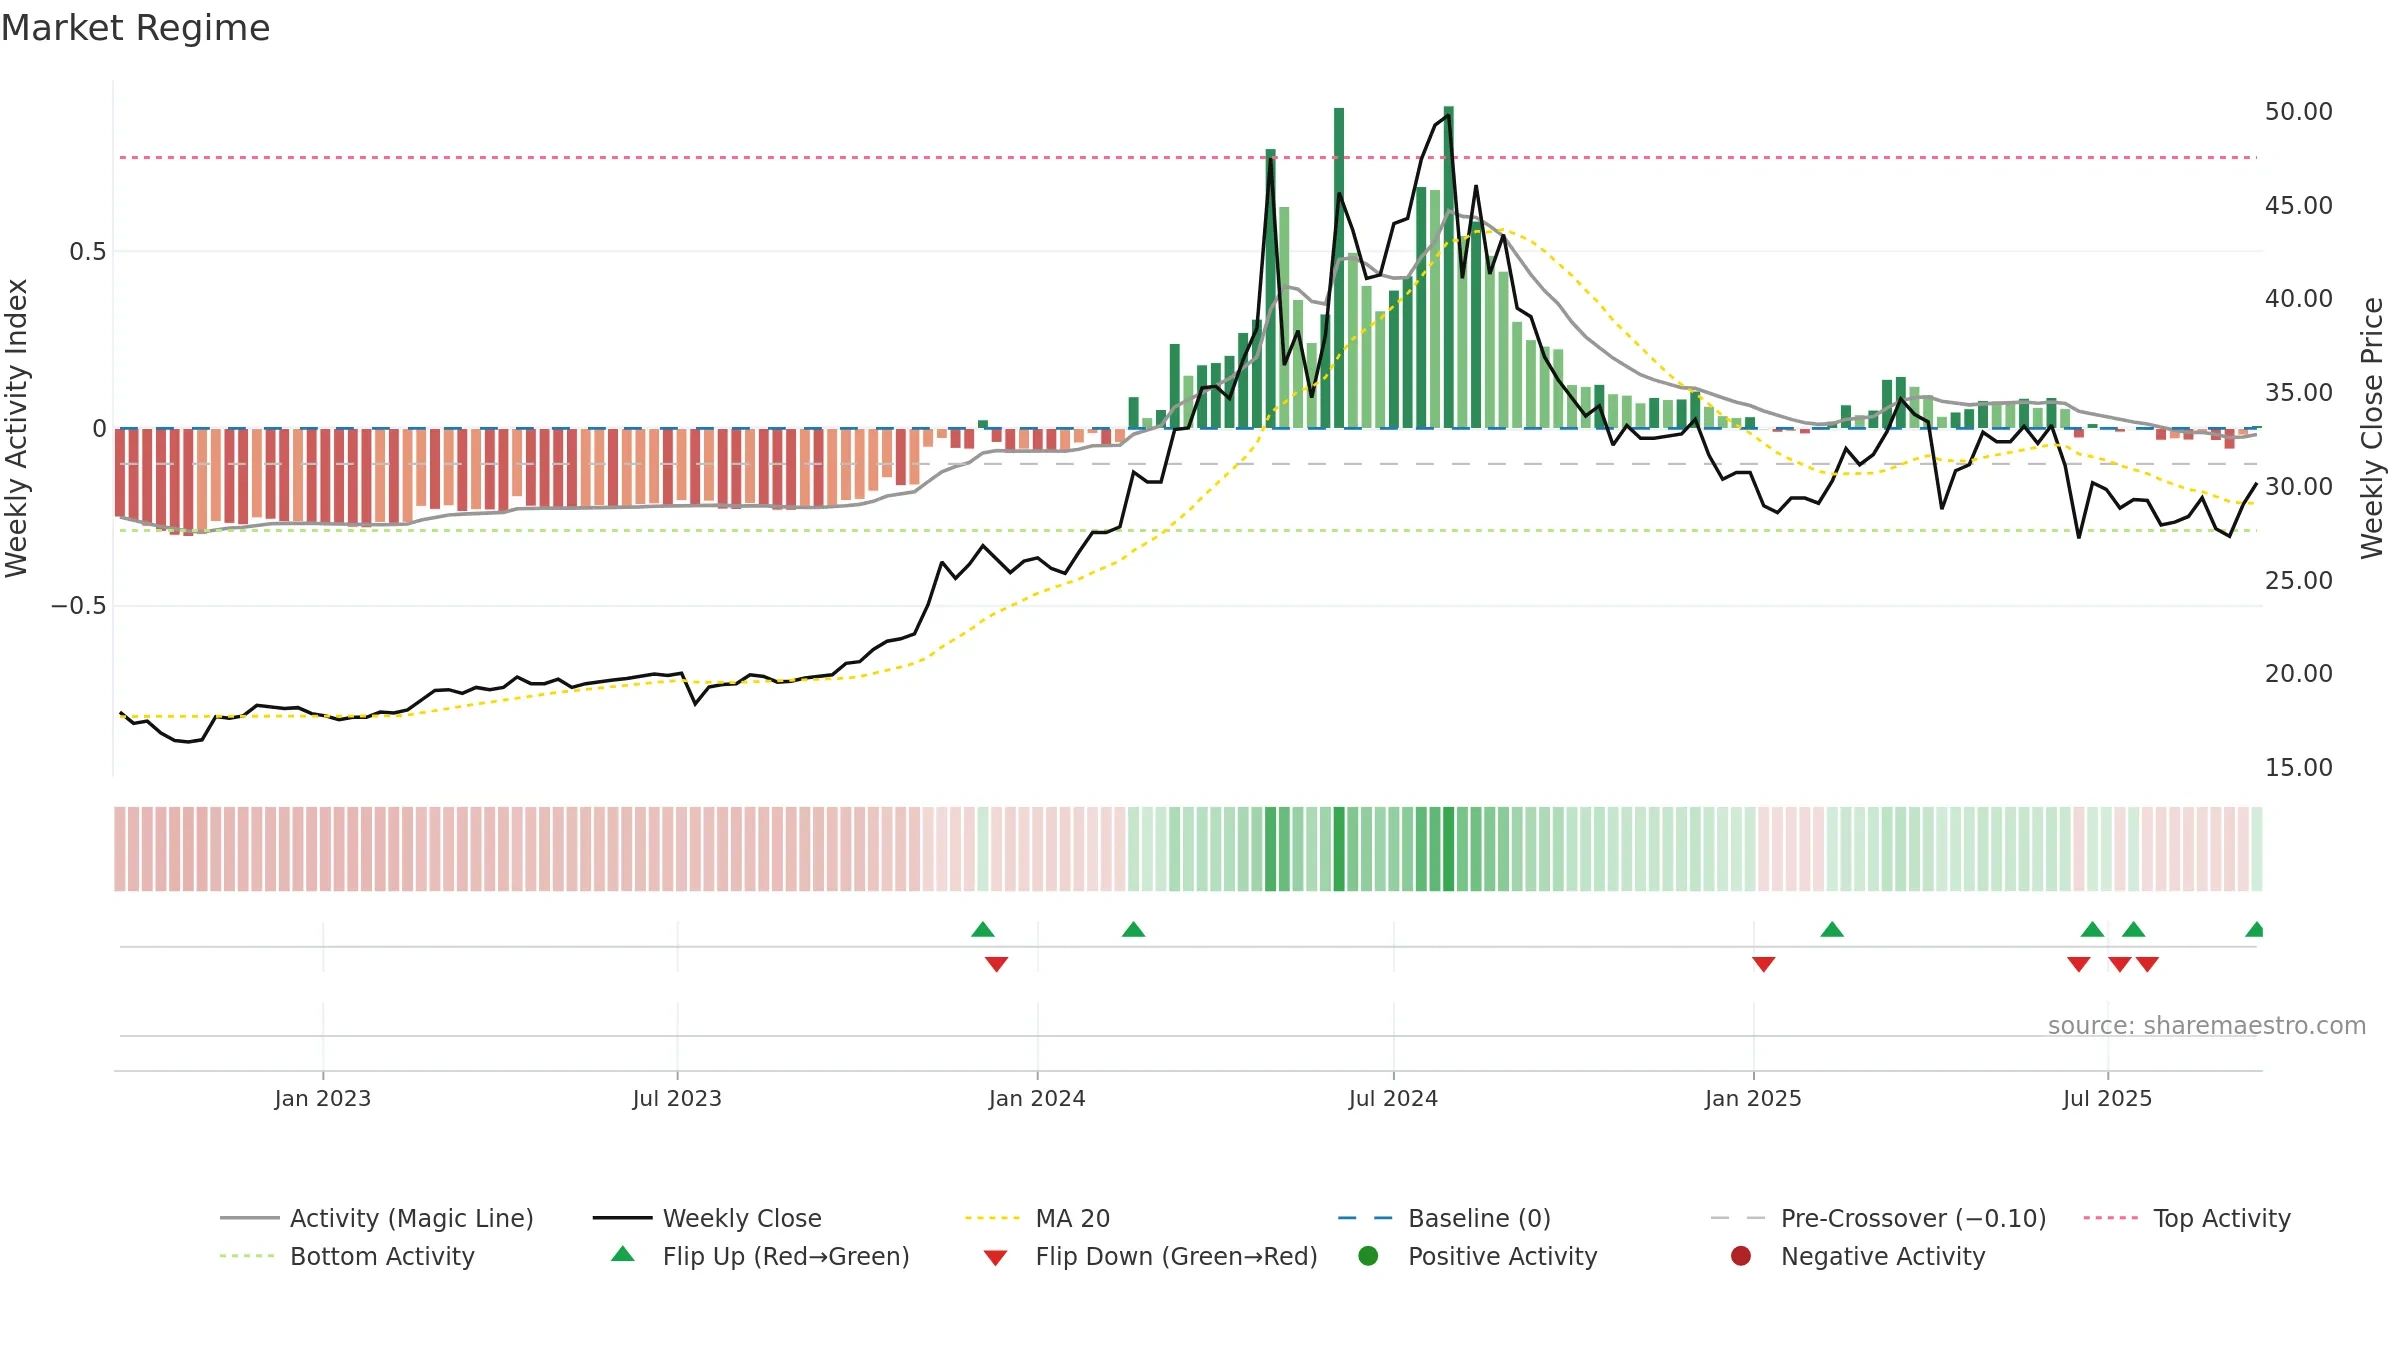The image size is (2400, 1350).
Task: Click the darkest green band in regime heat strip
Action: (1448, 849)
